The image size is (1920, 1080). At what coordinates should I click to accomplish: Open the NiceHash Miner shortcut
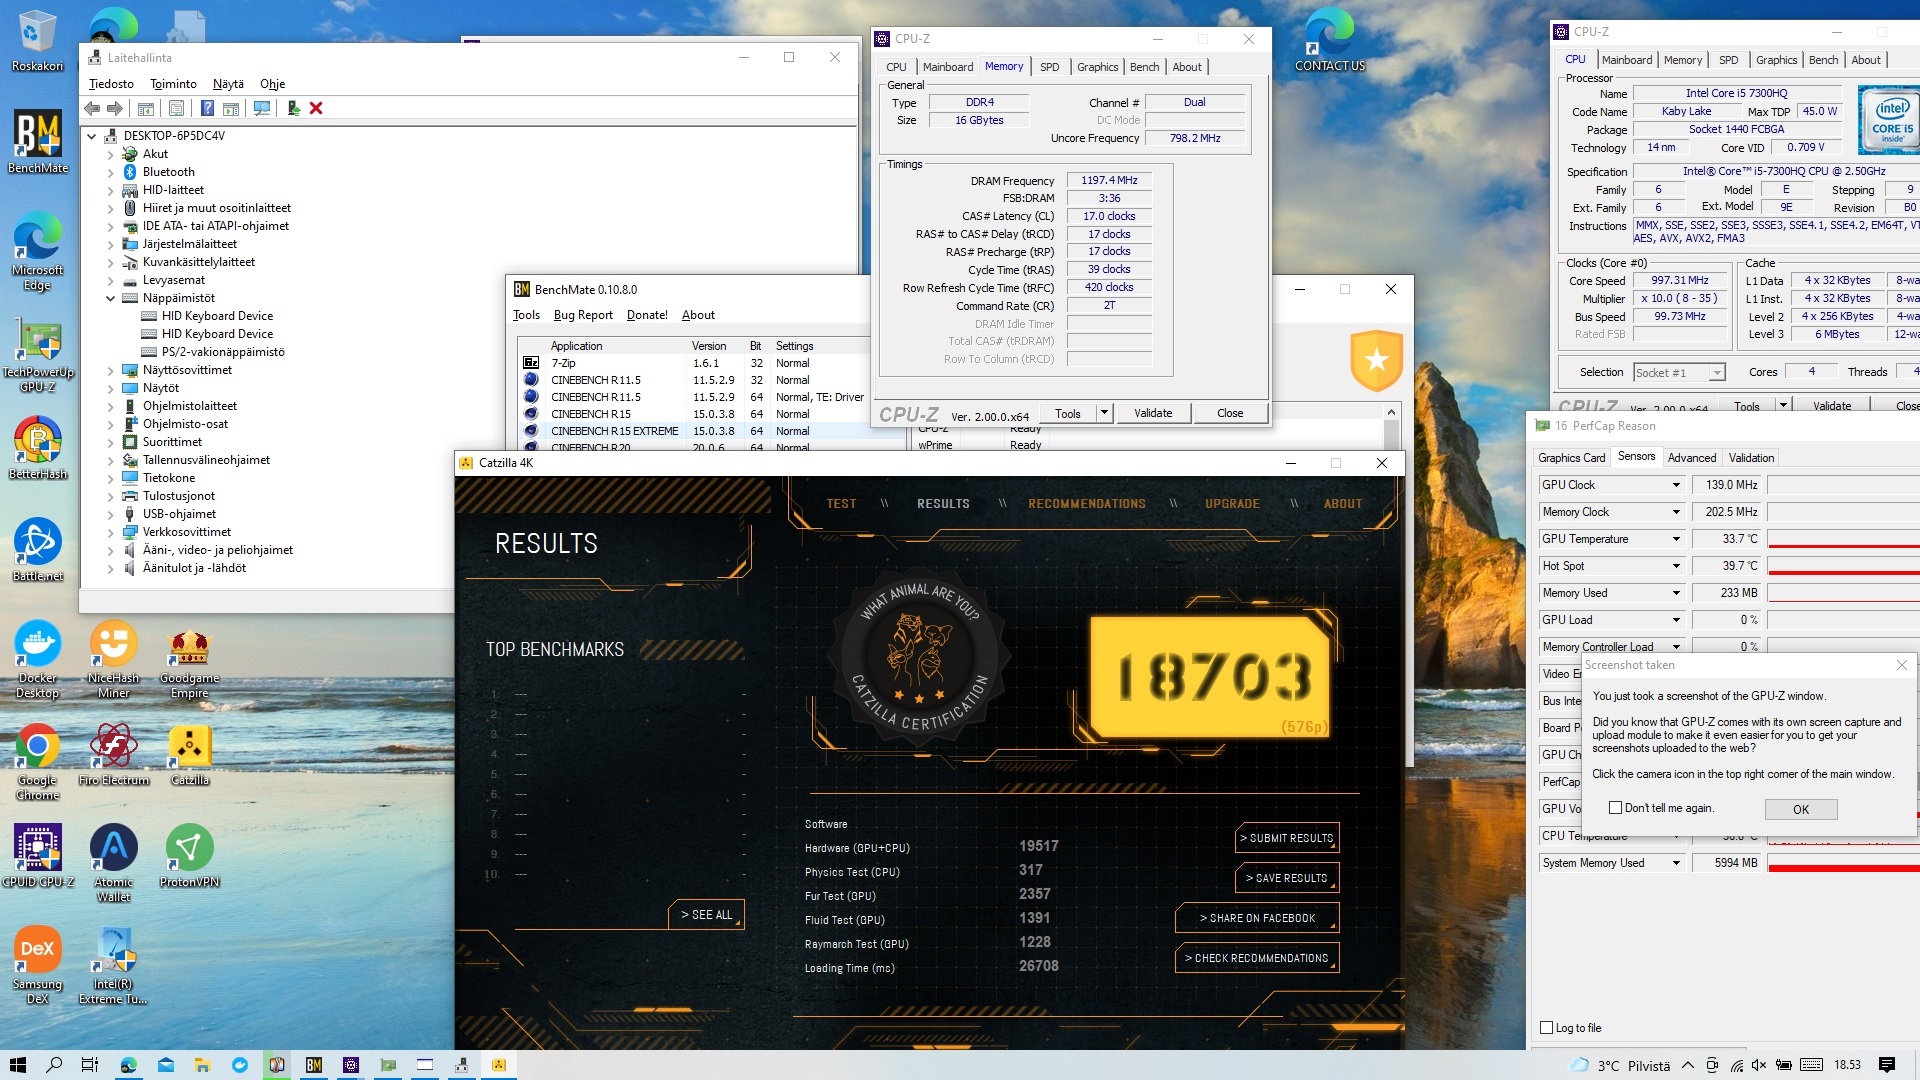[114, 658]
